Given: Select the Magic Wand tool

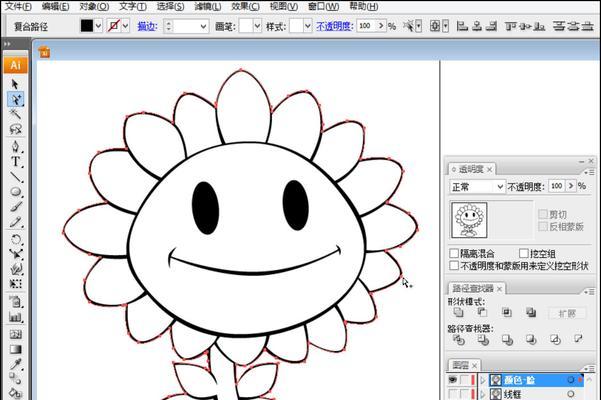Looking at the screenshot, I should pos(15,114).
